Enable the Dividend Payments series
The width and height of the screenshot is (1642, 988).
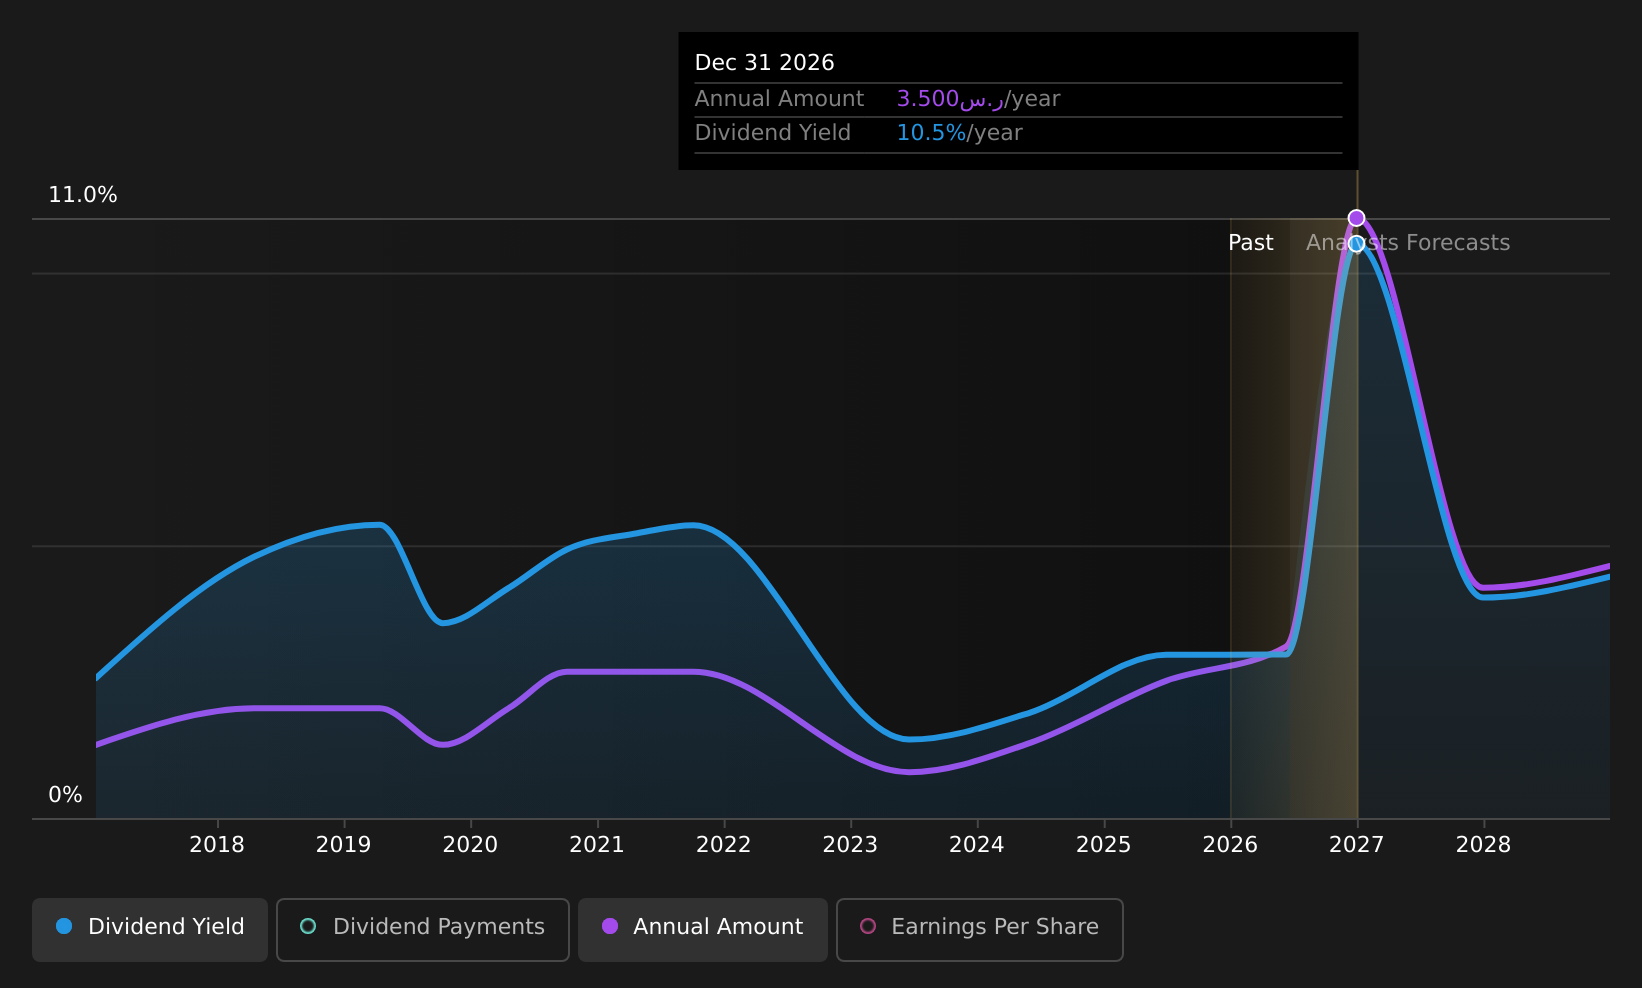point(423,930)
